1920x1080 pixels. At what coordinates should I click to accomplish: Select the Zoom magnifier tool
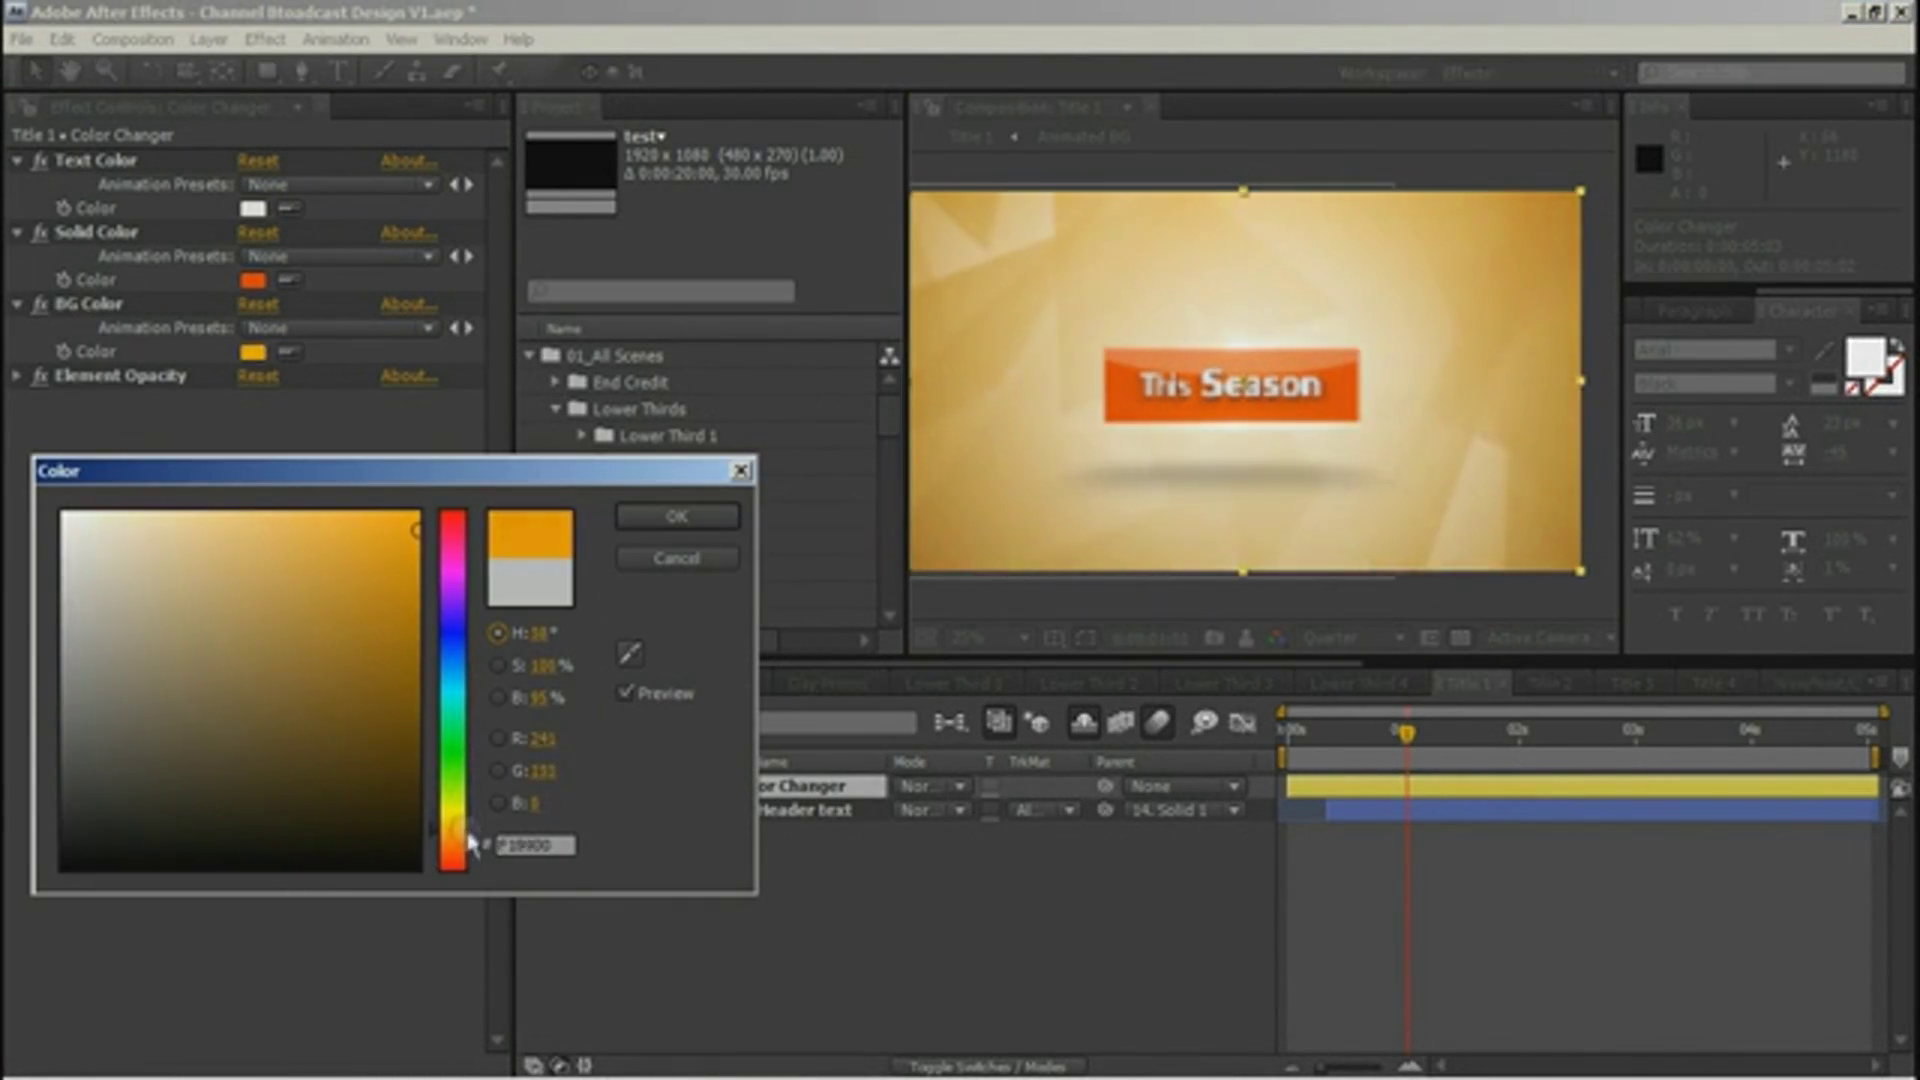point(106,71)
